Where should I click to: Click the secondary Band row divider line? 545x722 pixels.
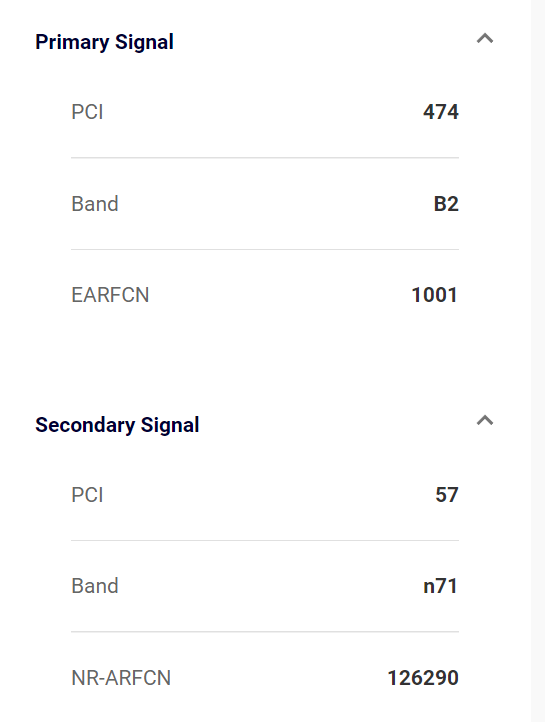[x=265, y=632]
